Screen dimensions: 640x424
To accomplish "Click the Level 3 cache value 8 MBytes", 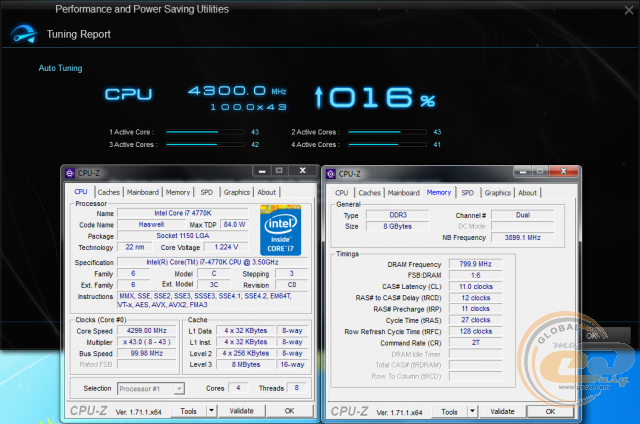I will click(x=246, y=364).
